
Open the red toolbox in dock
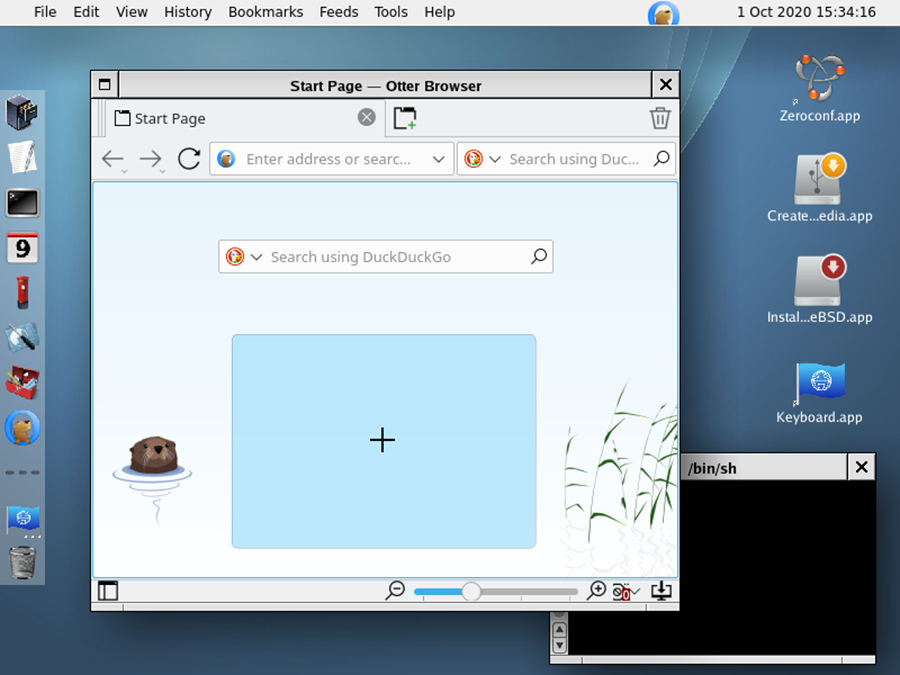[x=22, y=383]
